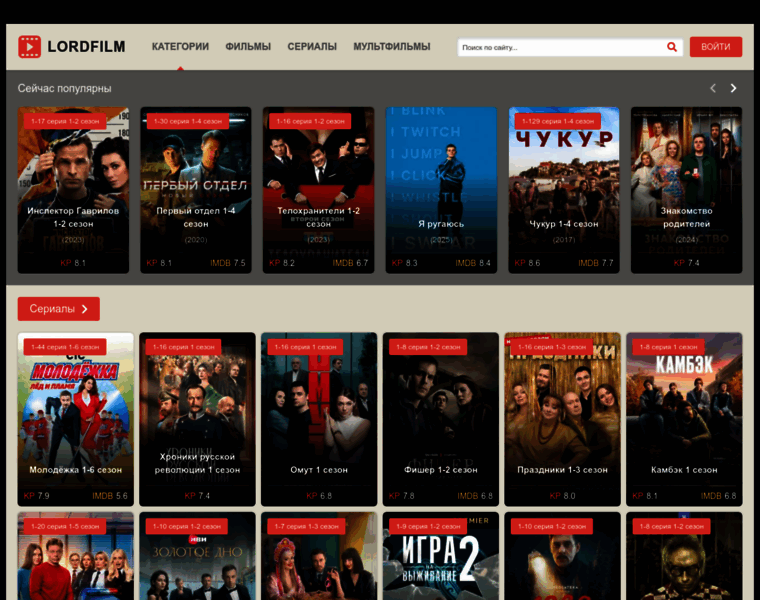Click the '1-129 серия 1-4 сезон' badge
Viewport: 760px width, 600px height.
tap(558, 121)
